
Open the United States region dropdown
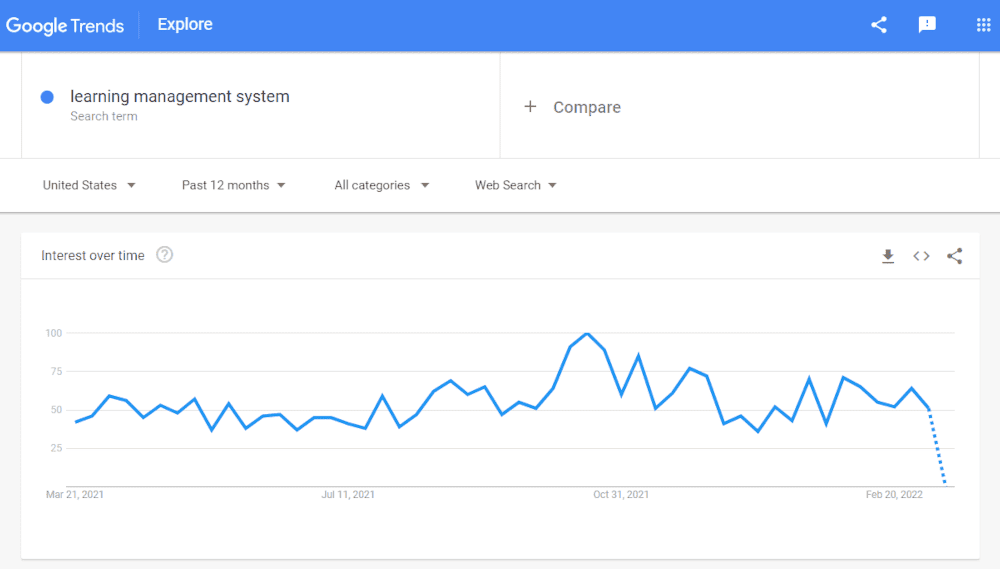point(89,185)
